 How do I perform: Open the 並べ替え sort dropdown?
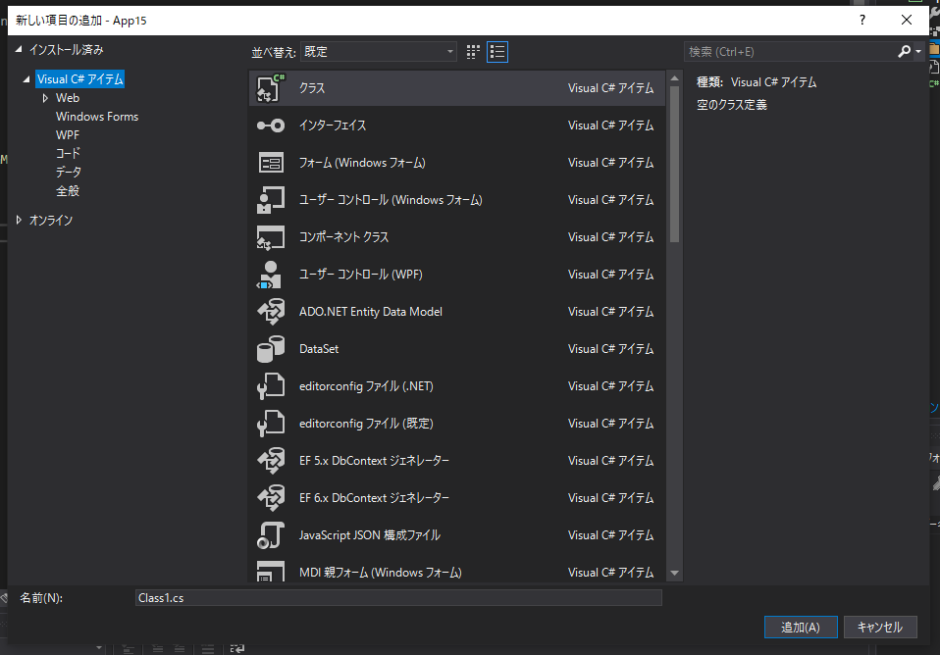coord(378,52)
